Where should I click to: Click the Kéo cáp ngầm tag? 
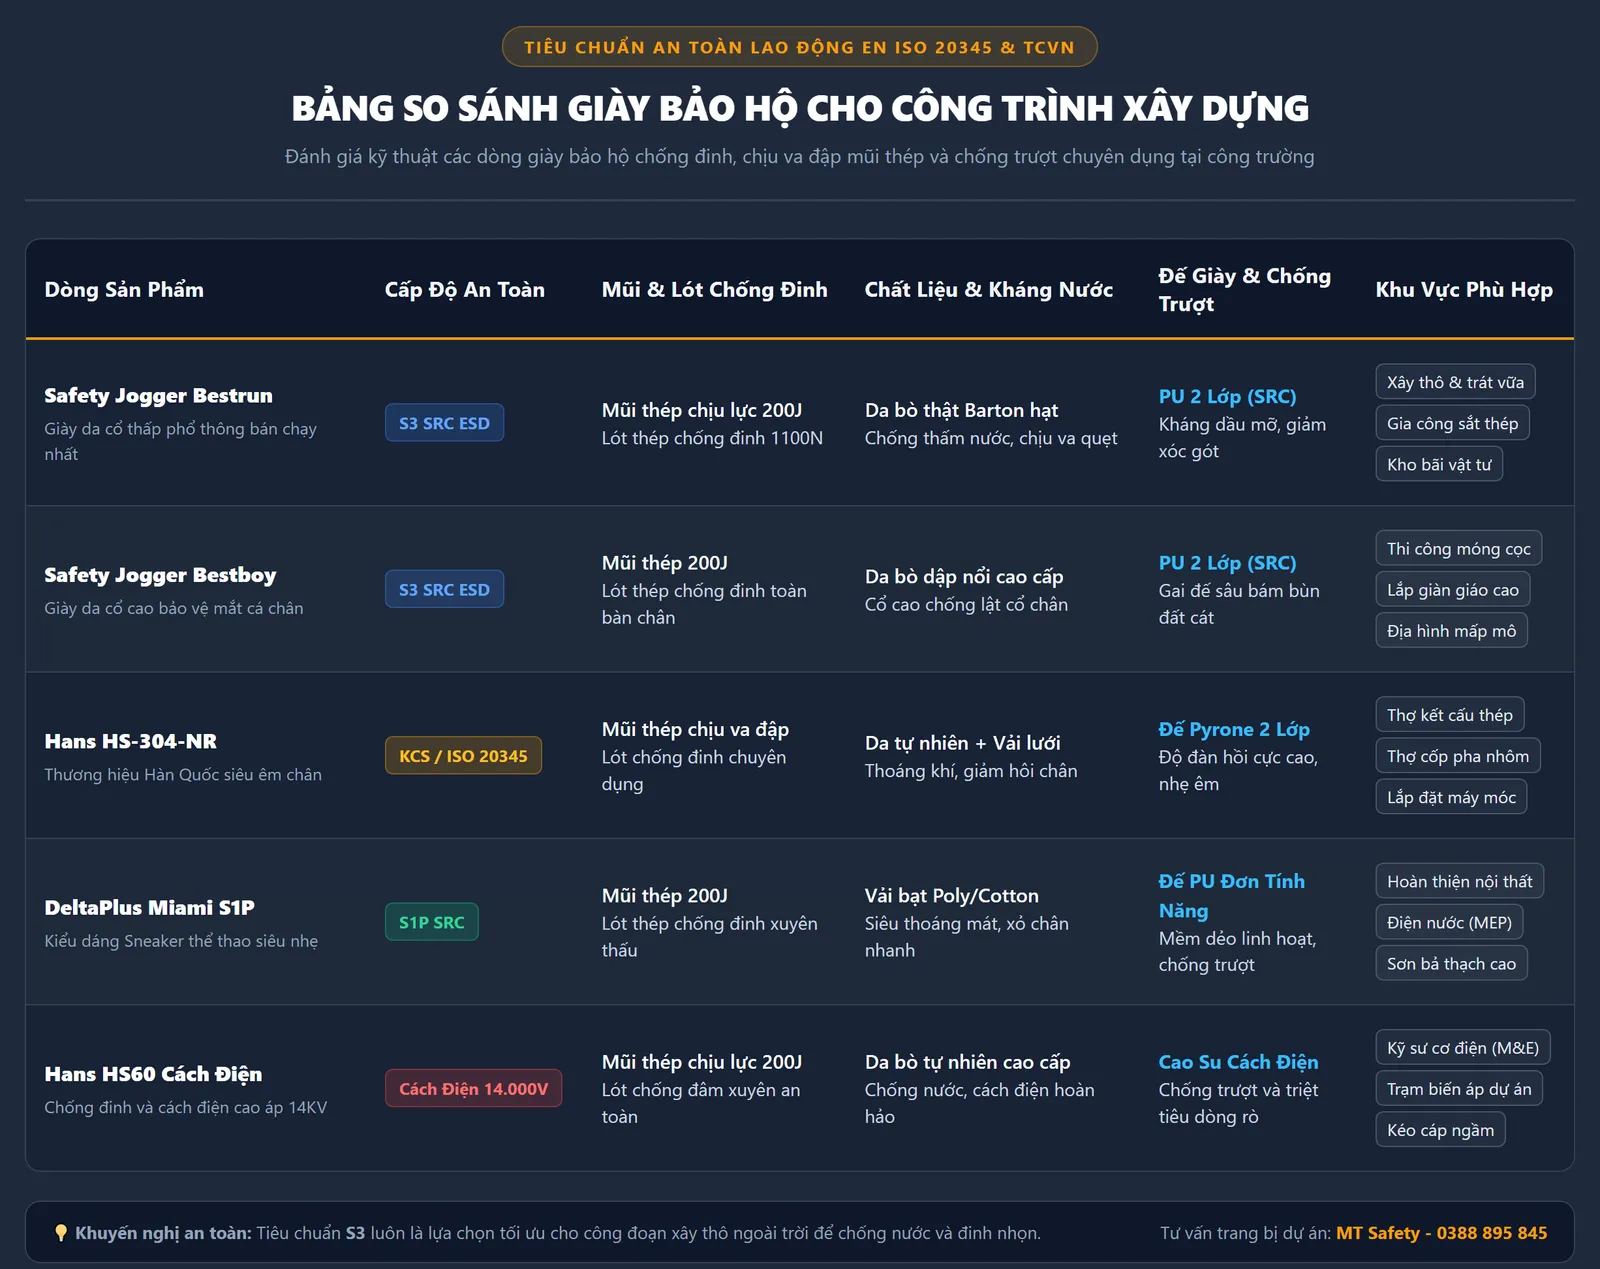point(1440,1129)
